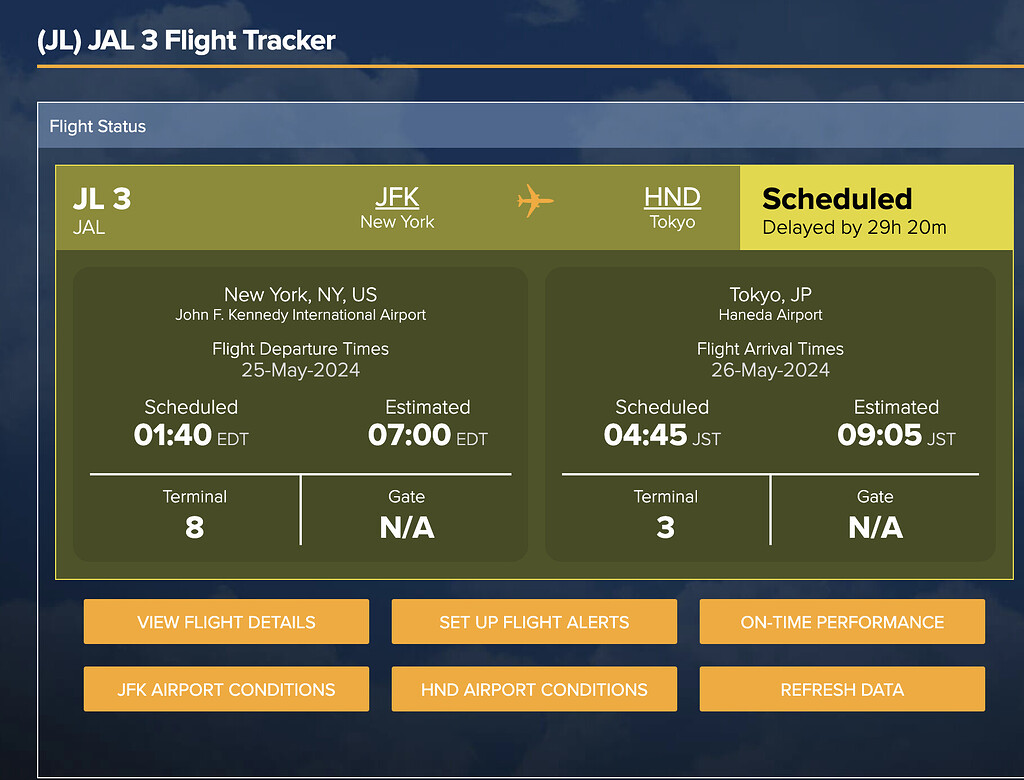The height and width of the screenshot is (780, 1024).
Task: Check JFK Airport Conditions
Action: click(226, 690)
